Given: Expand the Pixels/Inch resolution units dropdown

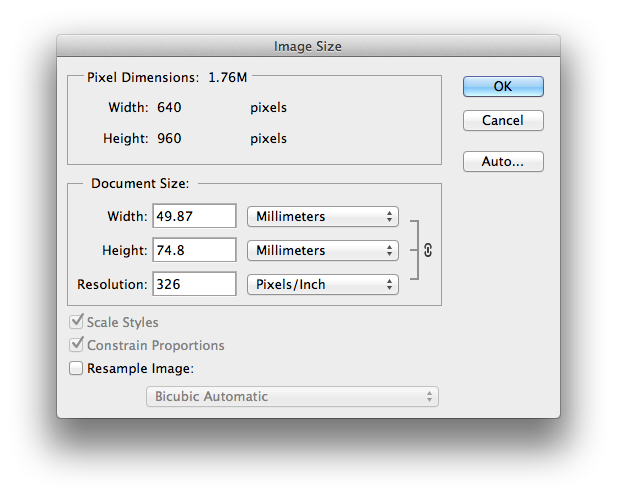Looking at the screenshot, I should (322, 284).
